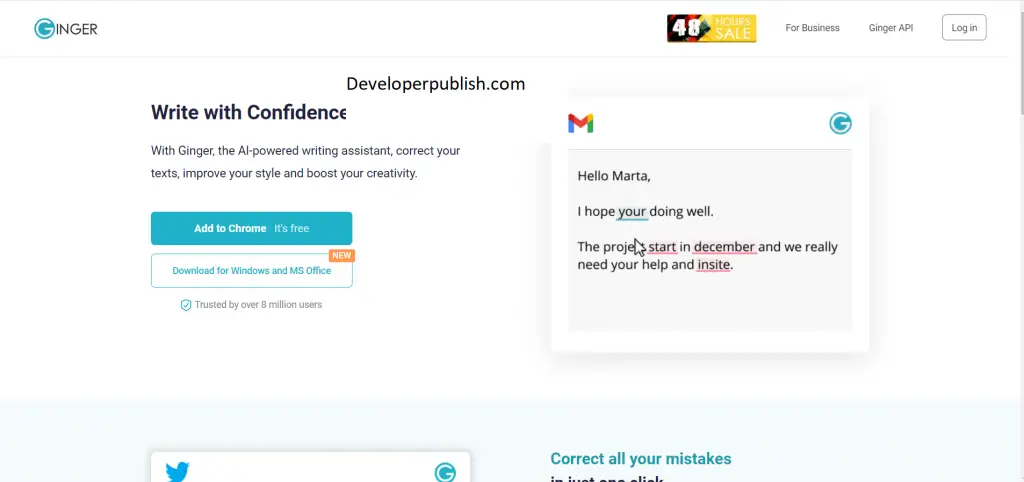Viewport: 1024px width, 482px height.
Task: Click the underlined word "your" in the email
Action: coord(632,212)
